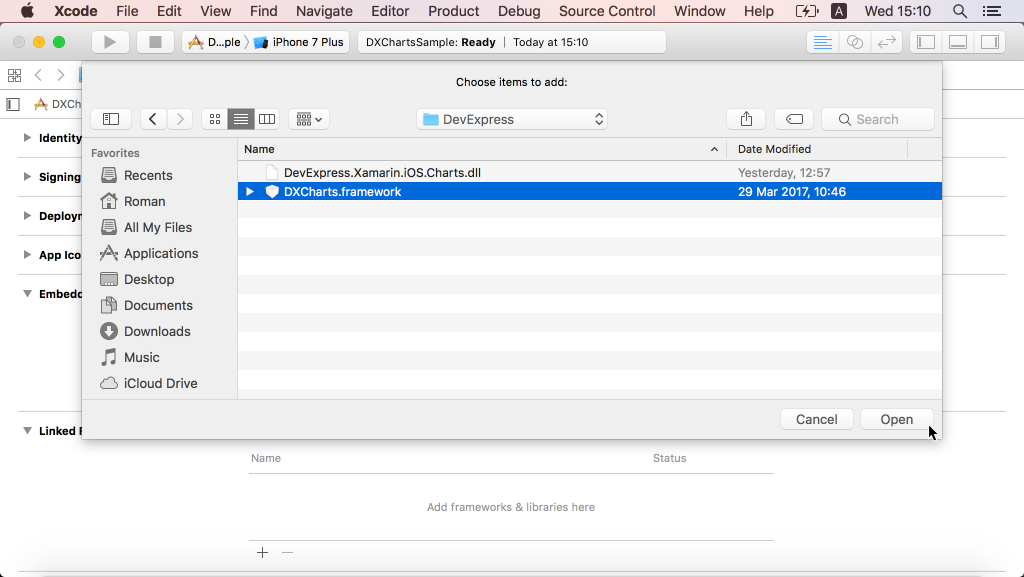This screenshot has height=577, width=1024.
Task: Toggle the debug area button in Xcode
Action: [x=959, y=41]
